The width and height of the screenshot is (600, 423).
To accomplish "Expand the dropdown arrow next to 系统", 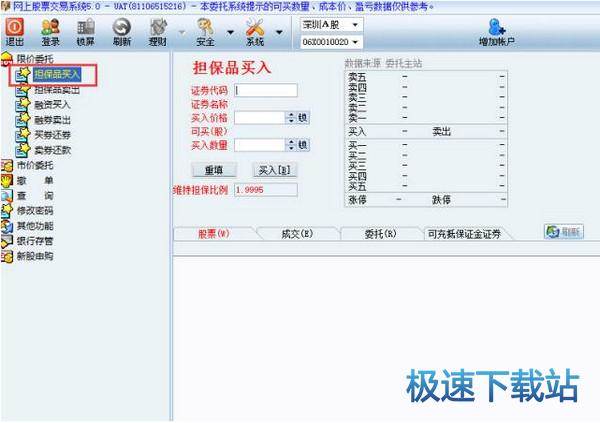I will coord(279,32).
